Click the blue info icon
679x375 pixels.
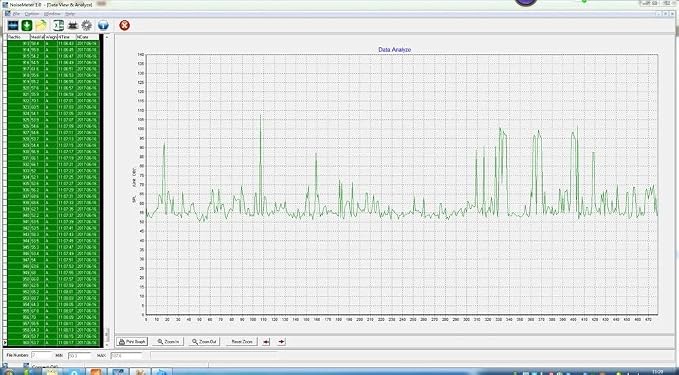[103, 26]
